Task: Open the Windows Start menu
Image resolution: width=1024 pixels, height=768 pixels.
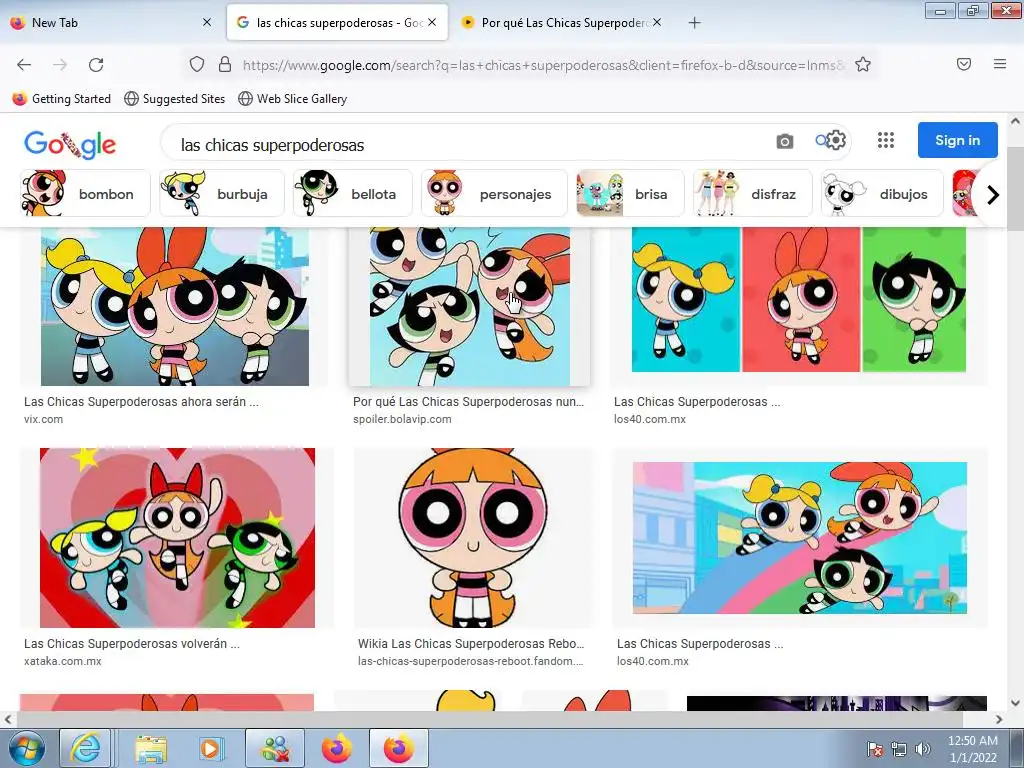Action: click(x=26, y=748)
